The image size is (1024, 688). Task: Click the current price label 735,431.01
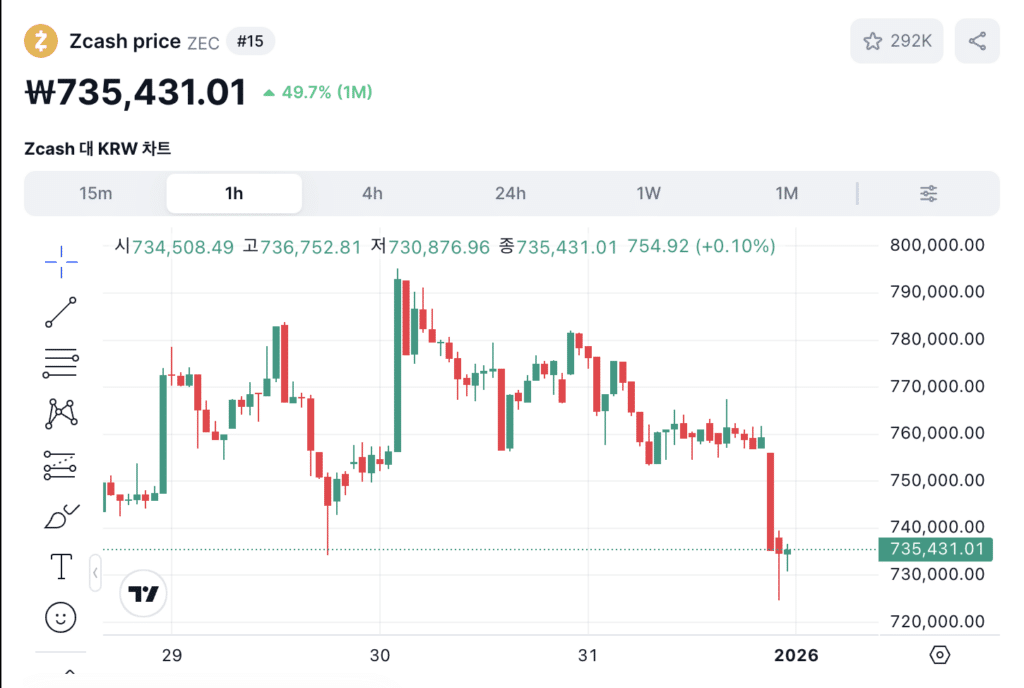pyautogui.click(x=937, y=549)
